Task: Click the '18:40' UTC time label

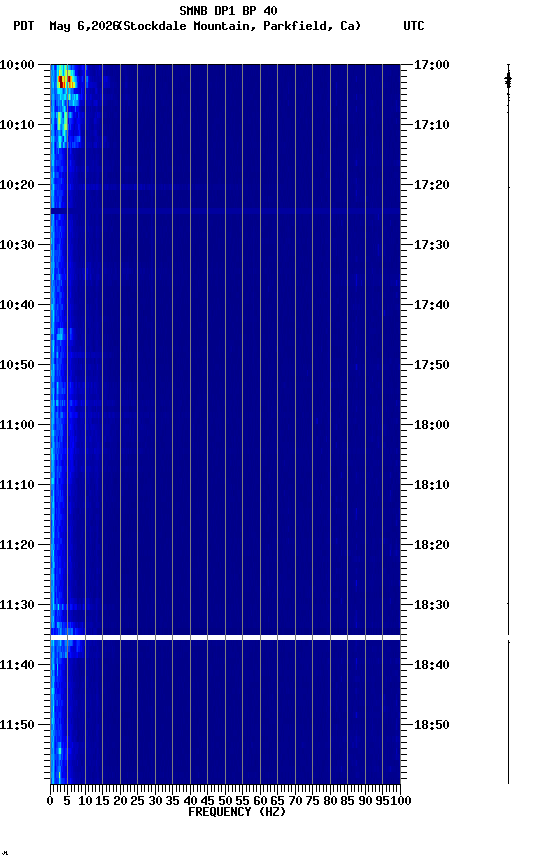Action: (432, 666)
